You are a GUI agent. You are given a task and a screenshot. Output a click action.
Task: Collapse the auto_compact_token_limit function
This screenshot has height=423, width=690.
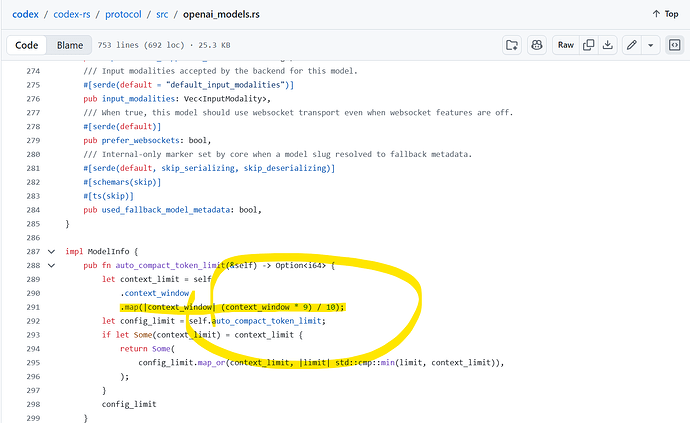click(x=51, y=265)
